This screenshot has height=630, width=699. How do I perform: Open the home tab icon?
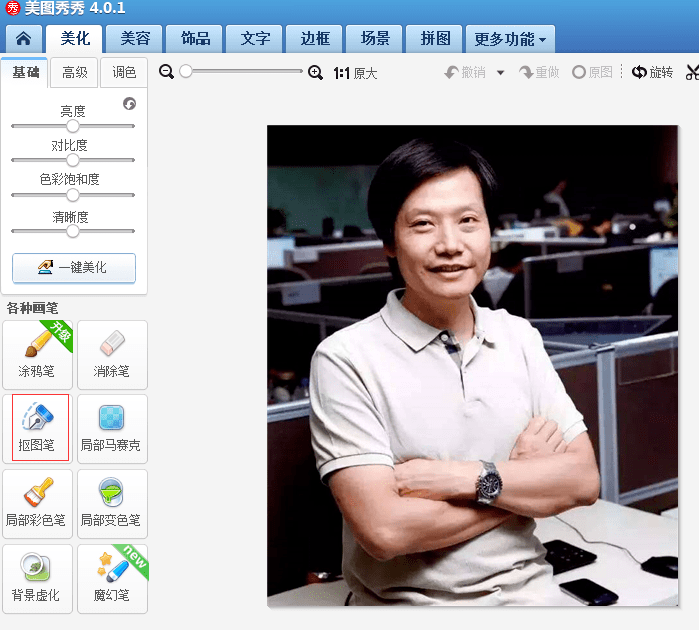point(24,39)
